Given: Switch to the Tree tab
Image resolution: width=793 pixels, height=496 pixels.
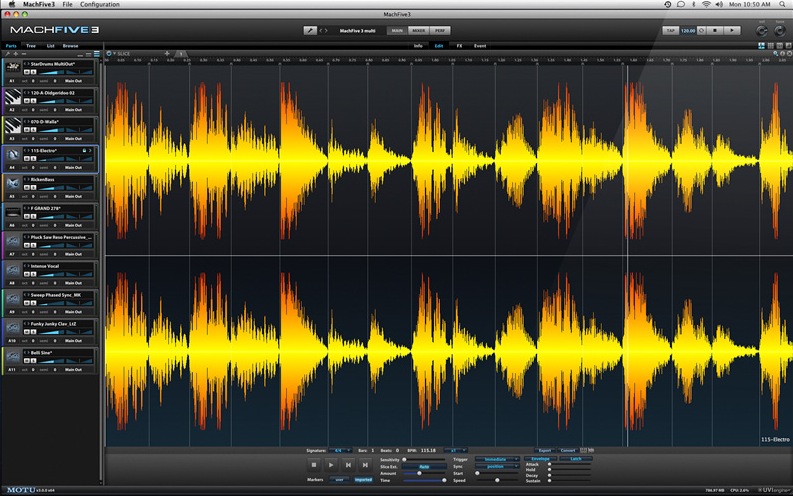Looking at the screenshot, I should tap(31, 46).
